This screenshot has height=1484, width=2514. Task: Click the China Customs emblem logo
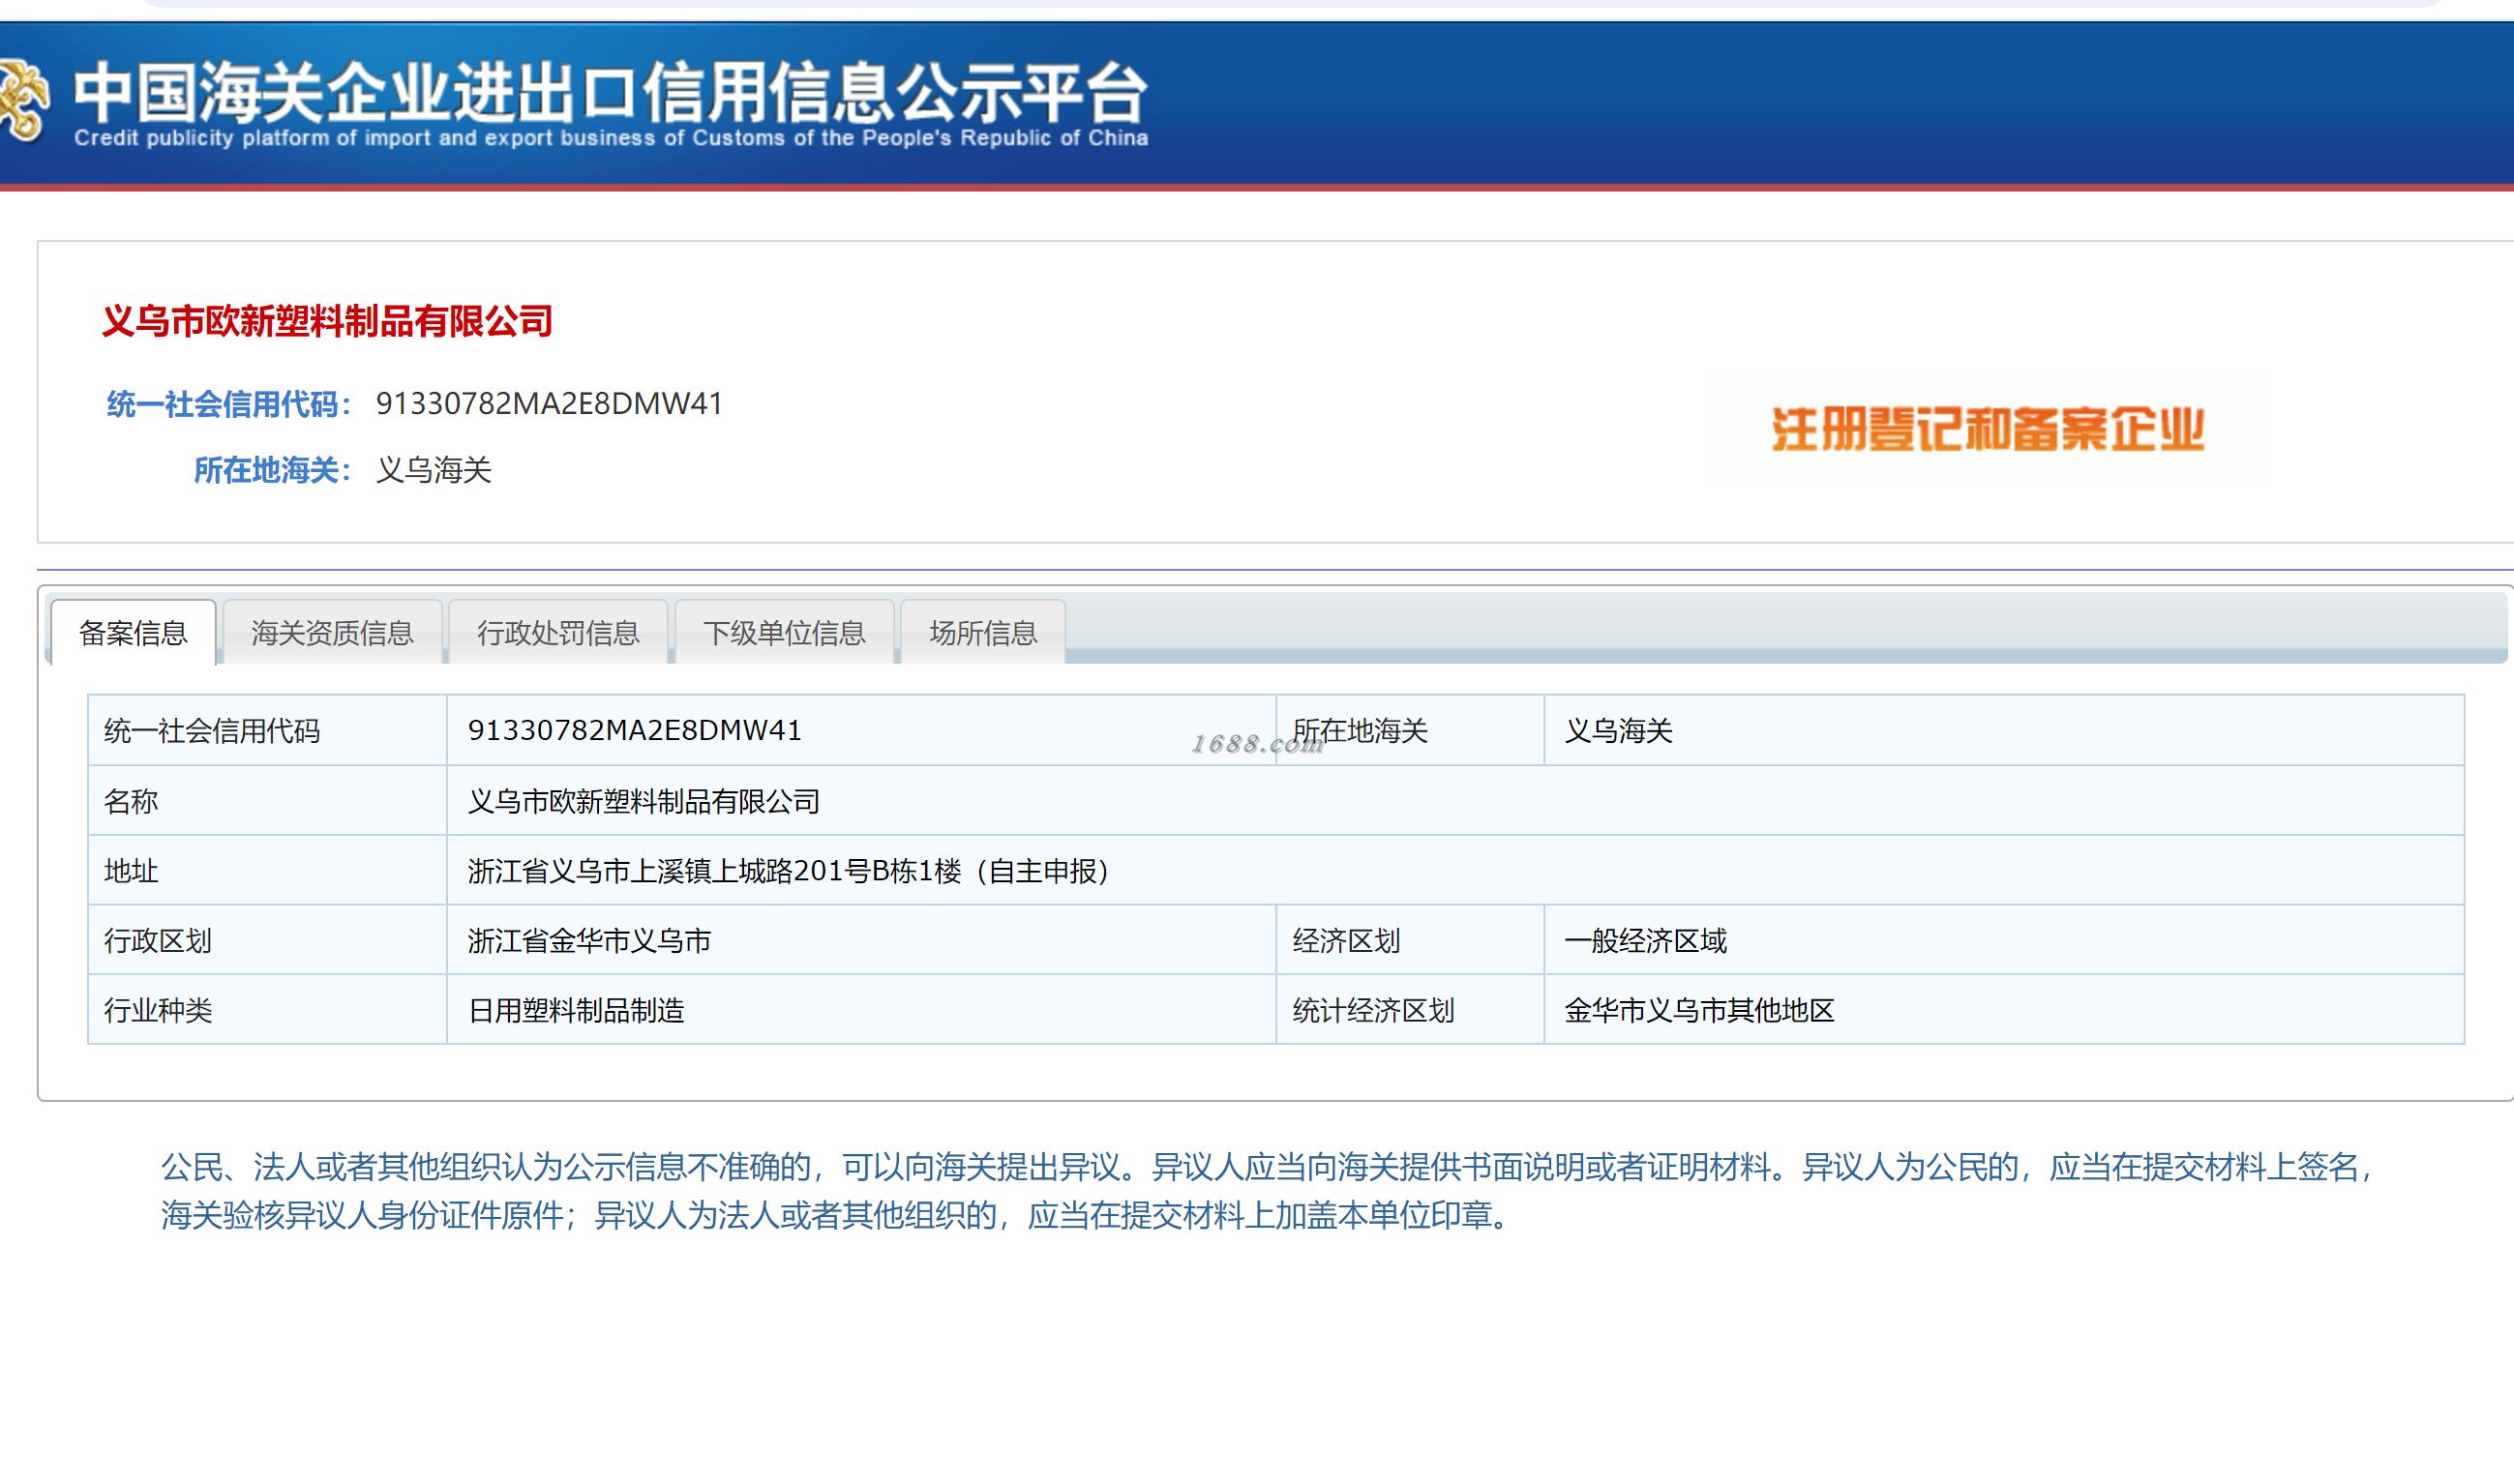coord(22,100)
